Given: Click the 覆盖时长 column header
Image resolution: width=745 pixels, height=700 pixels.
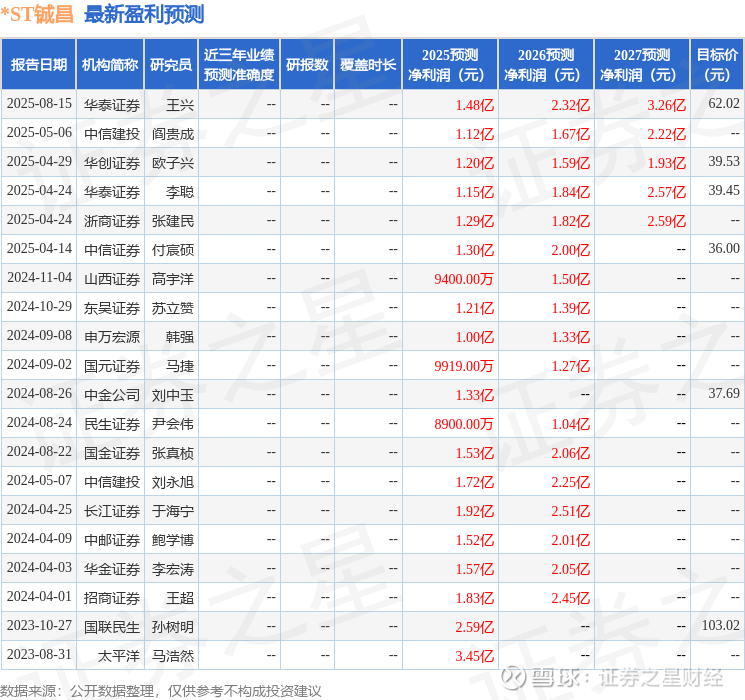Looking at the screenshot, I should [x=368, y=64].
